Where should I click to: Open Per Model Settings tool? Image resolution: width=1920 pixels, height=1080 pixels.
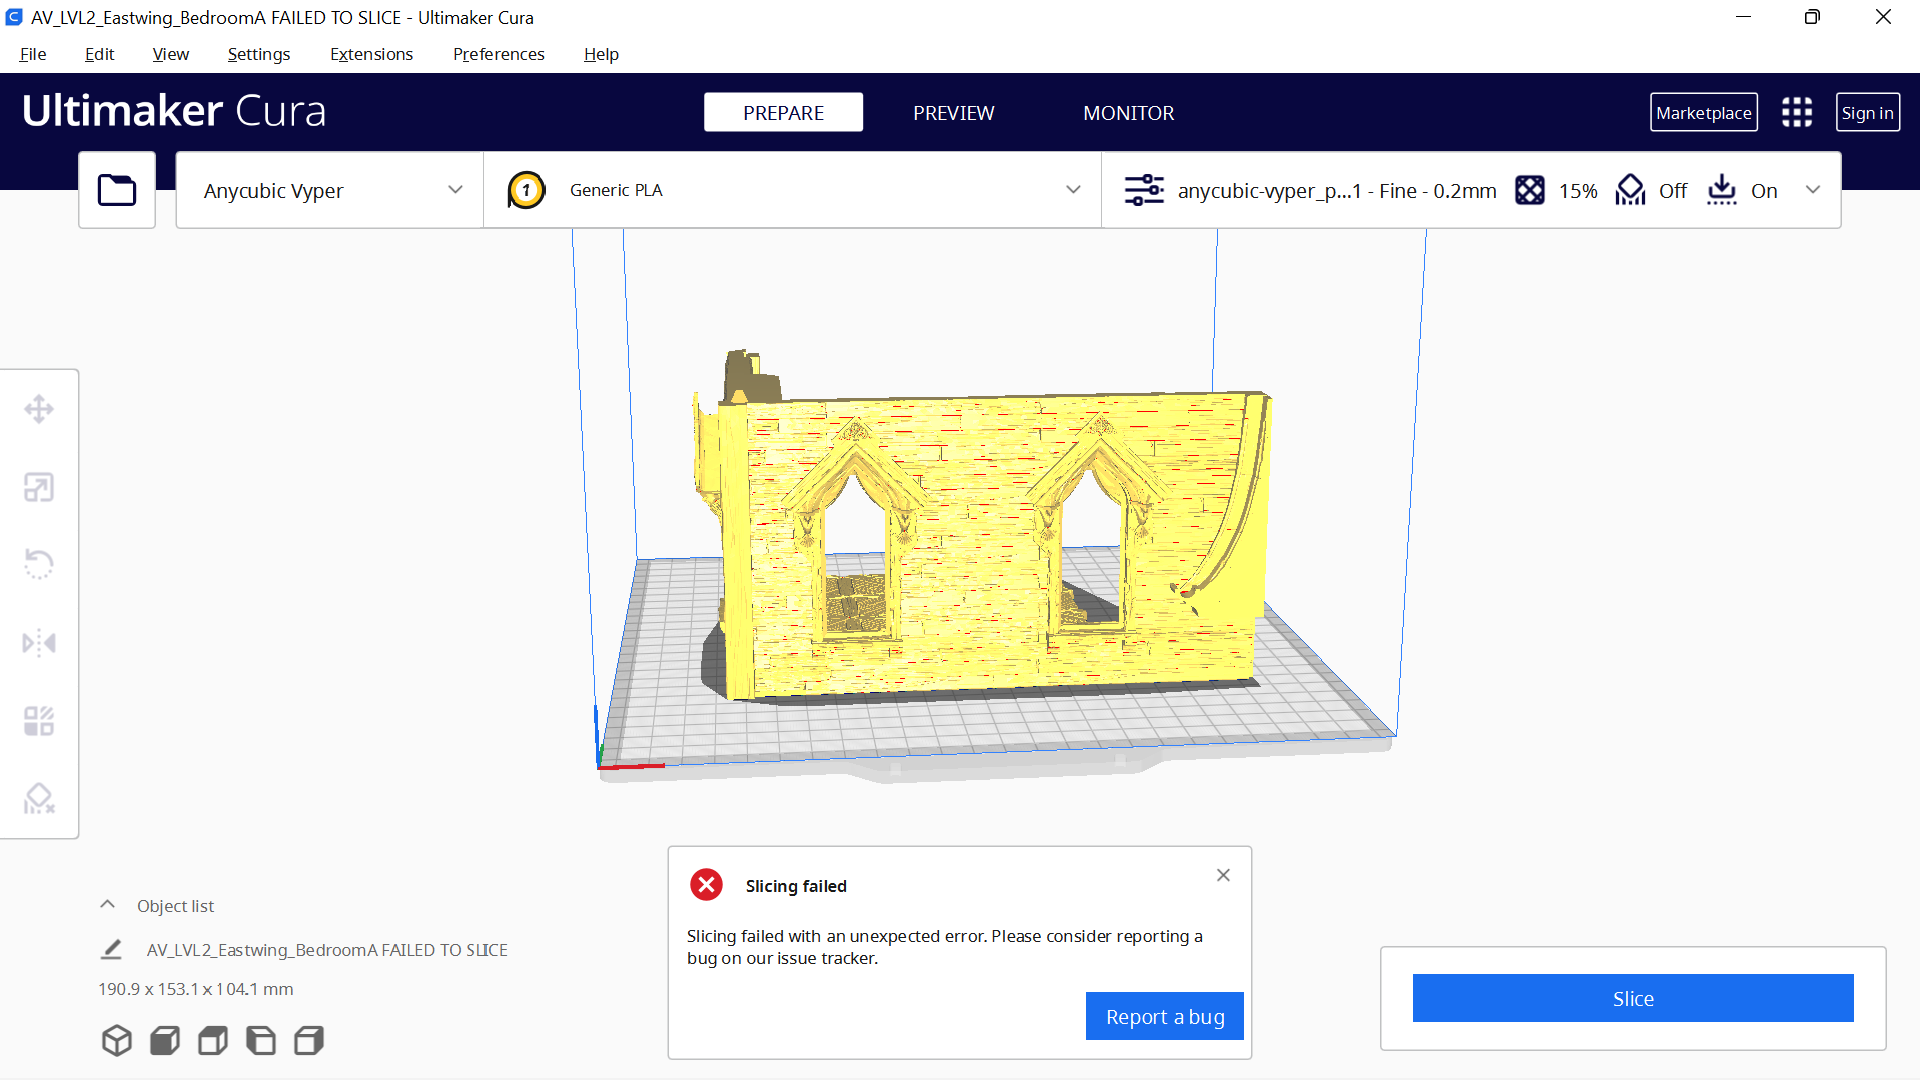point(39,720)
